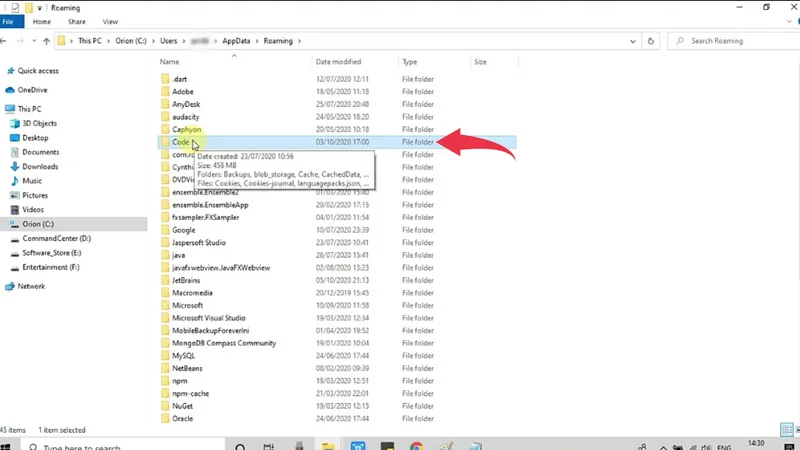Open the File menu
This screenshot has width=800, height=450.
(x=8, y=21)
